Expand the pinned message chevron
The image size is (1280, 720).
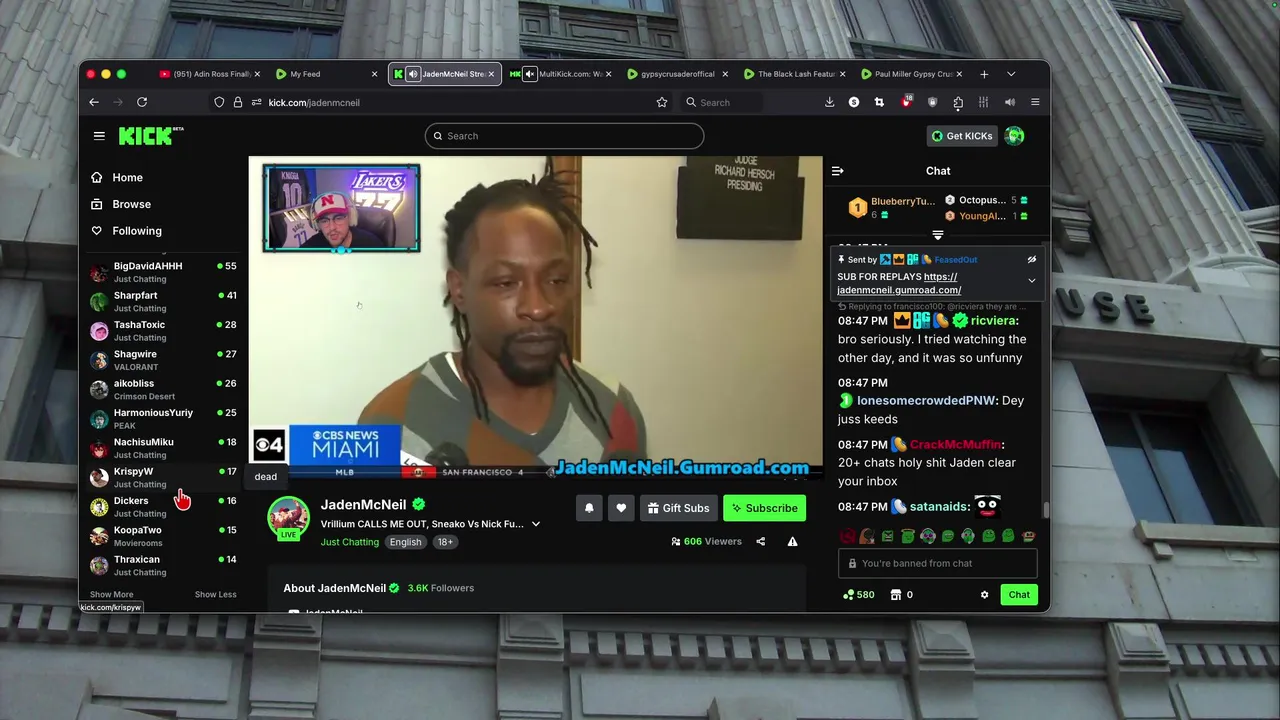1031,281
